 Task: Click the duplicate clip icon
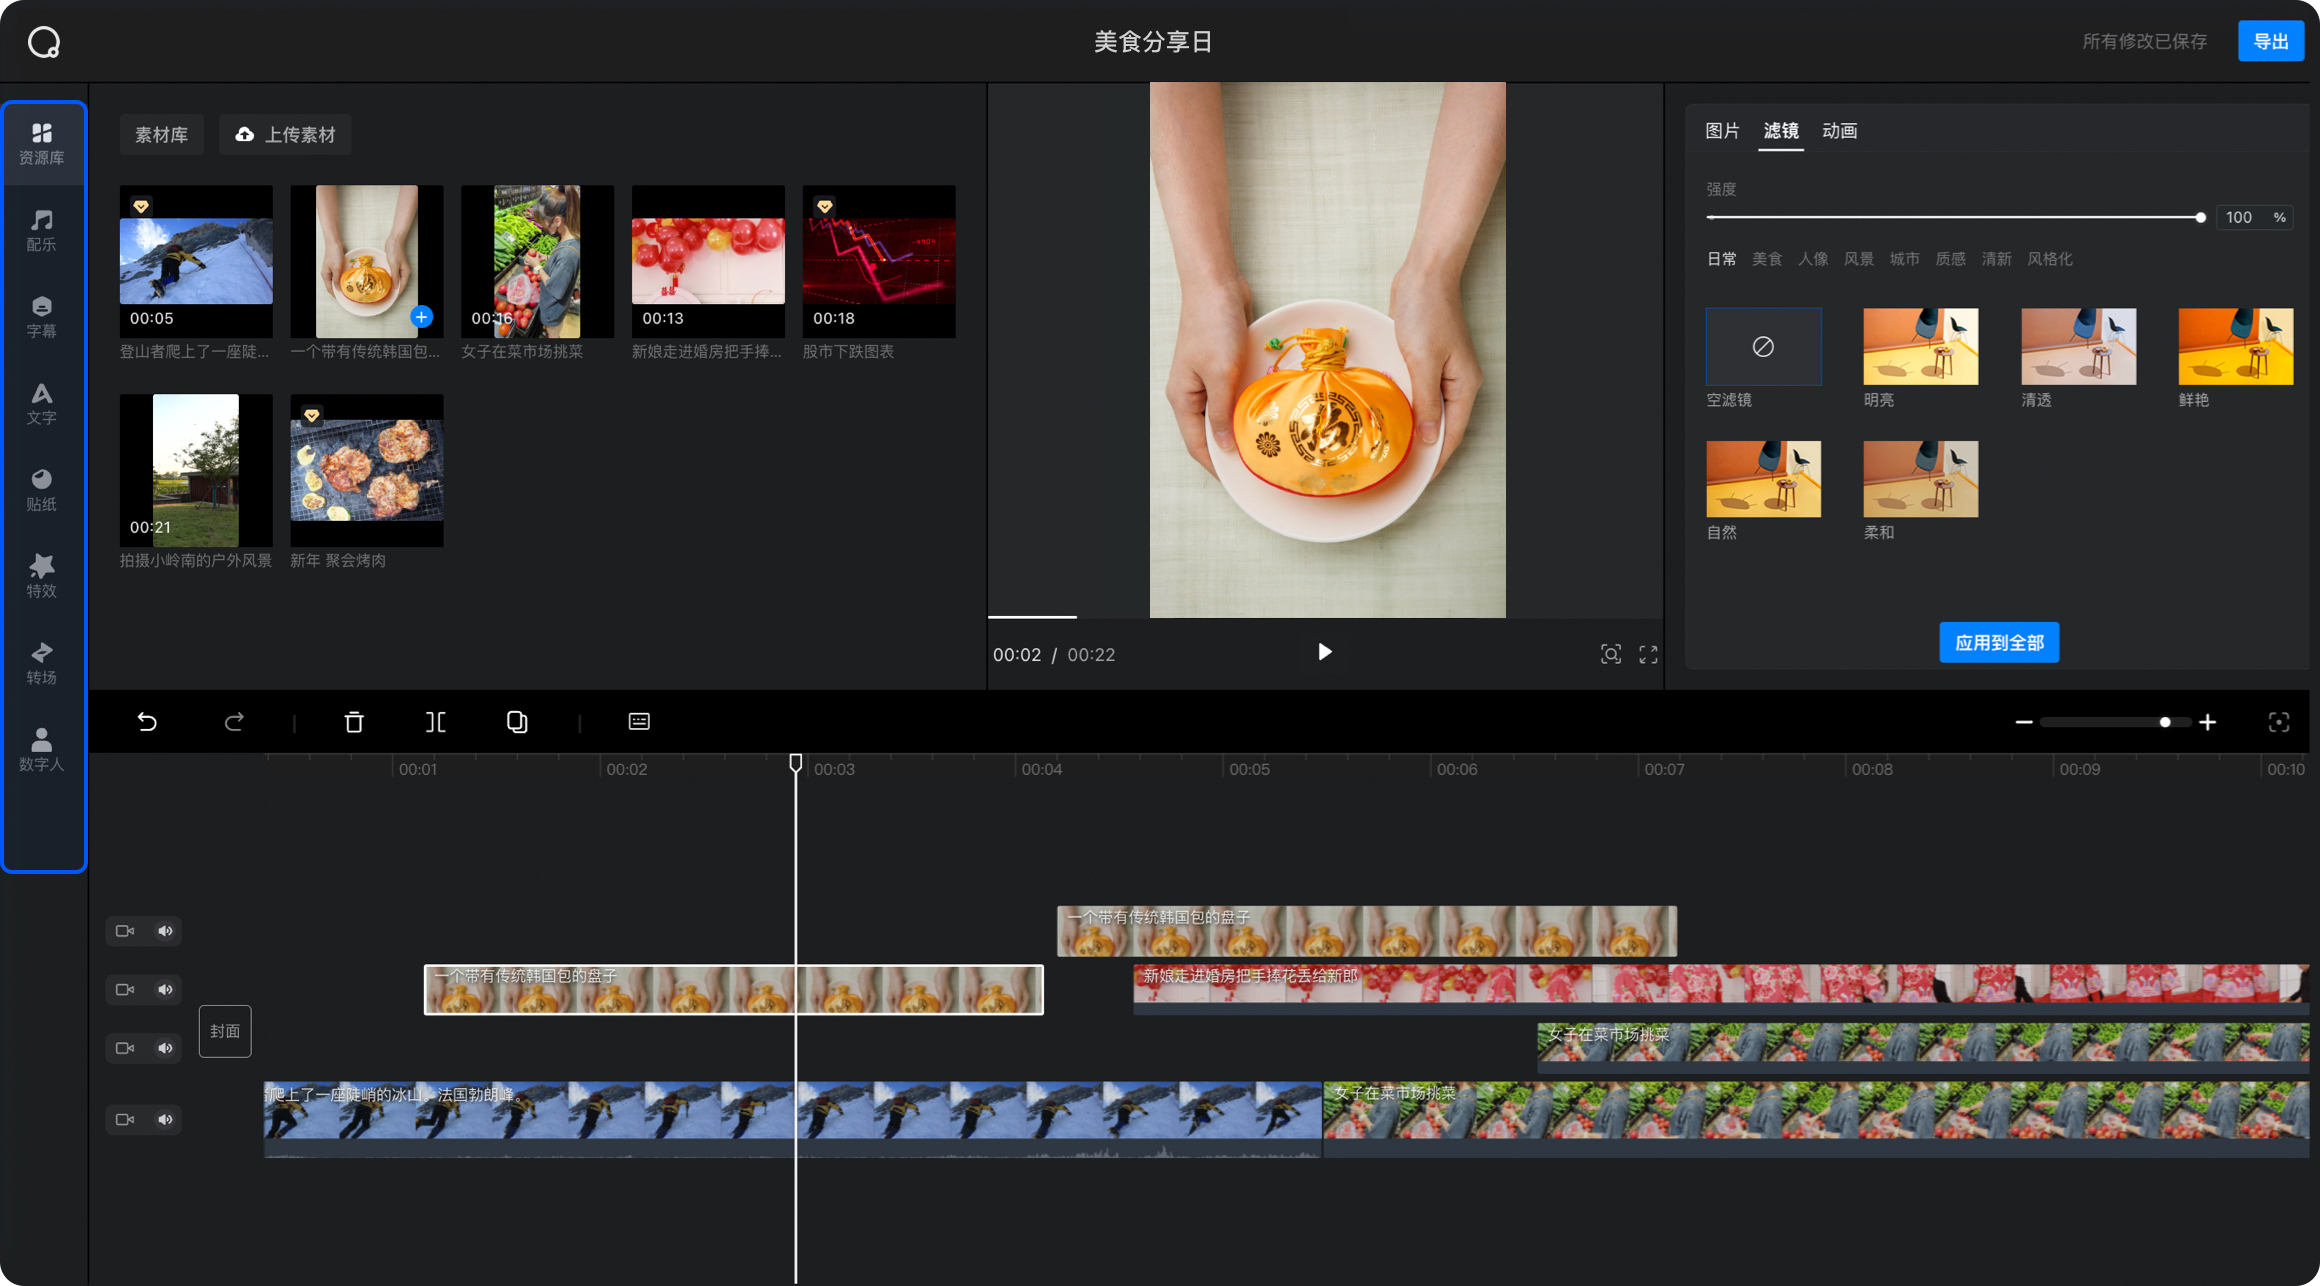coord(516,722)
